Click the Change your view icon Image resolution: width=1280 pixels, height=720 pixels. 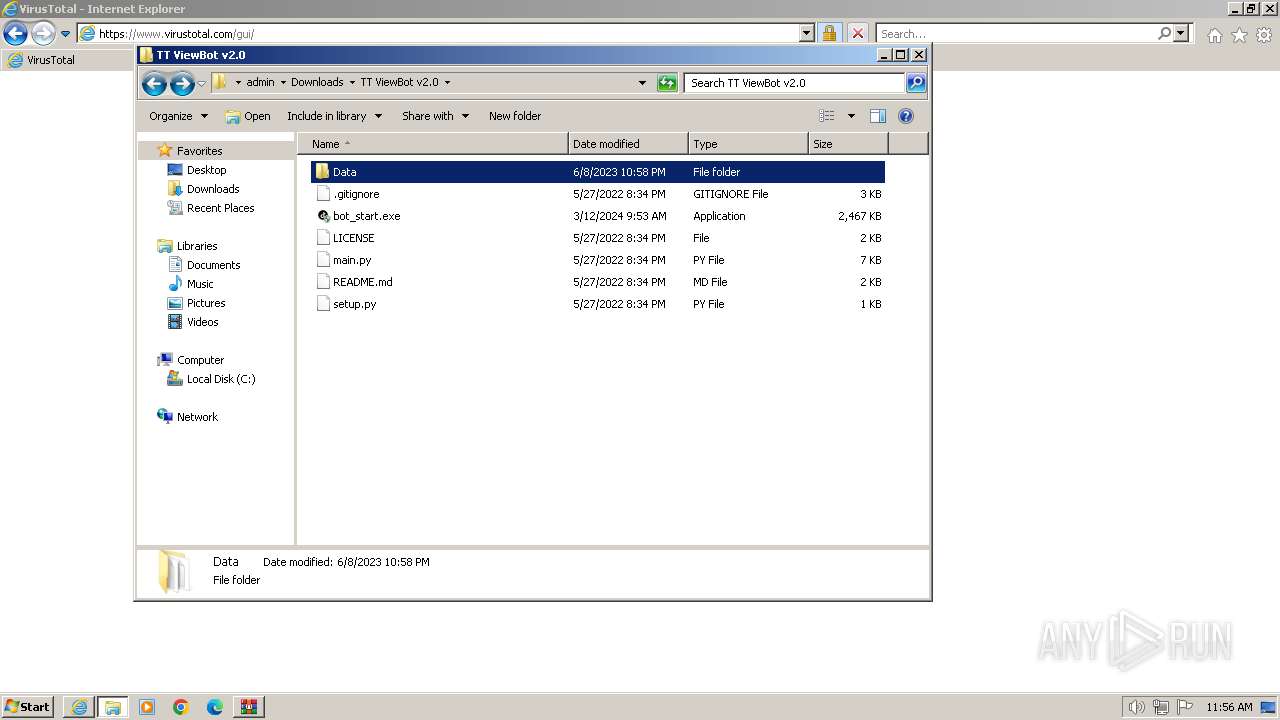pos(827,116)
